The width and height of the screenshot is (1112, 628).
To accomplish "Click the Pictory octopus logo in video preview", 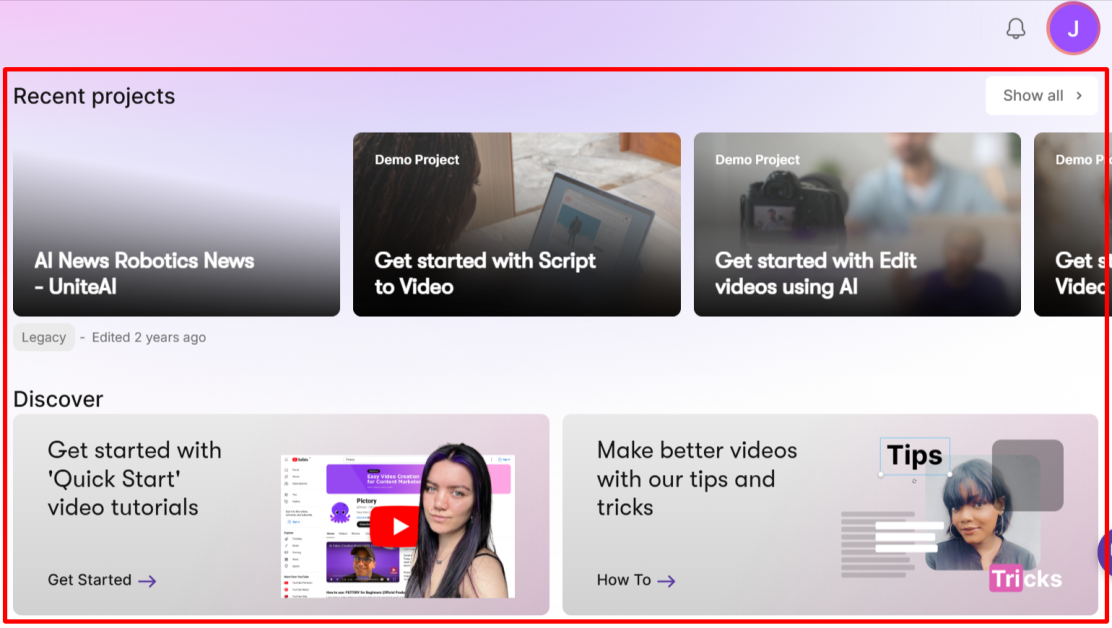I will [x=340, y=511].
